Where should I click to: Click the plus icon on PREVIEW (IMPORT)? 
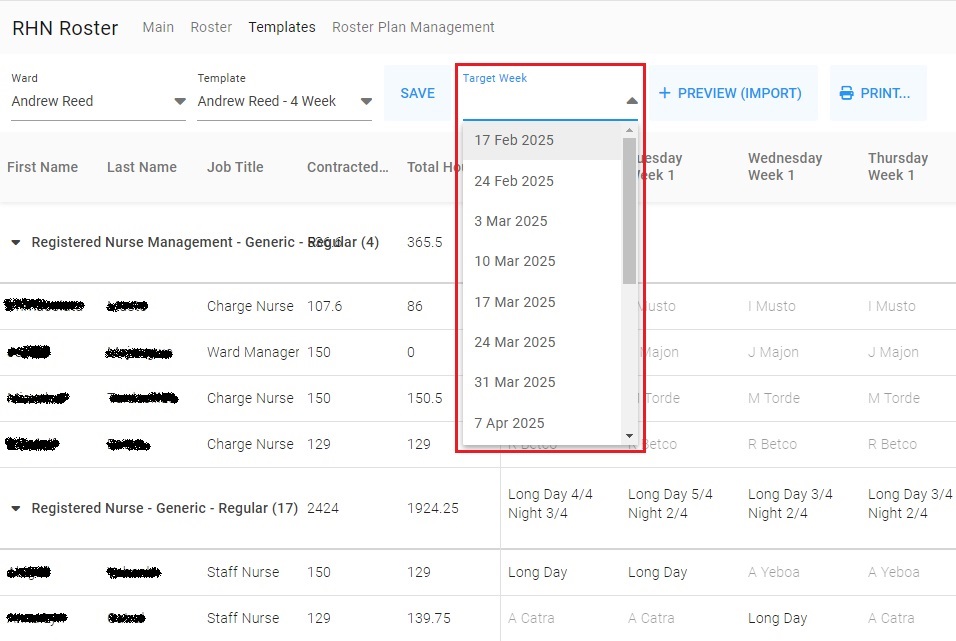point(665,93)
